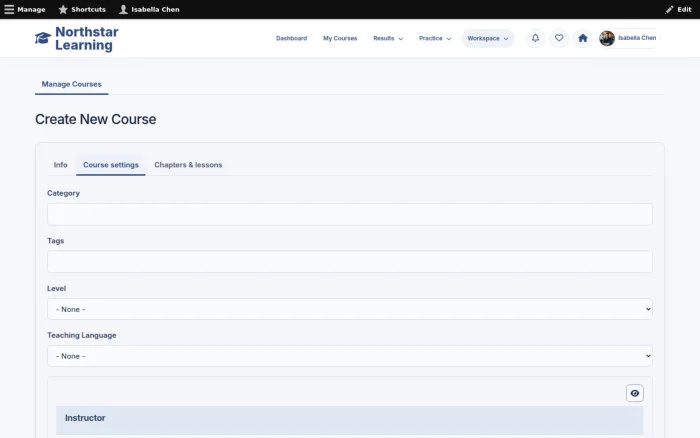Click the Create New Course heading
Screen dimensions: 700x438
[x=96, y=119]
